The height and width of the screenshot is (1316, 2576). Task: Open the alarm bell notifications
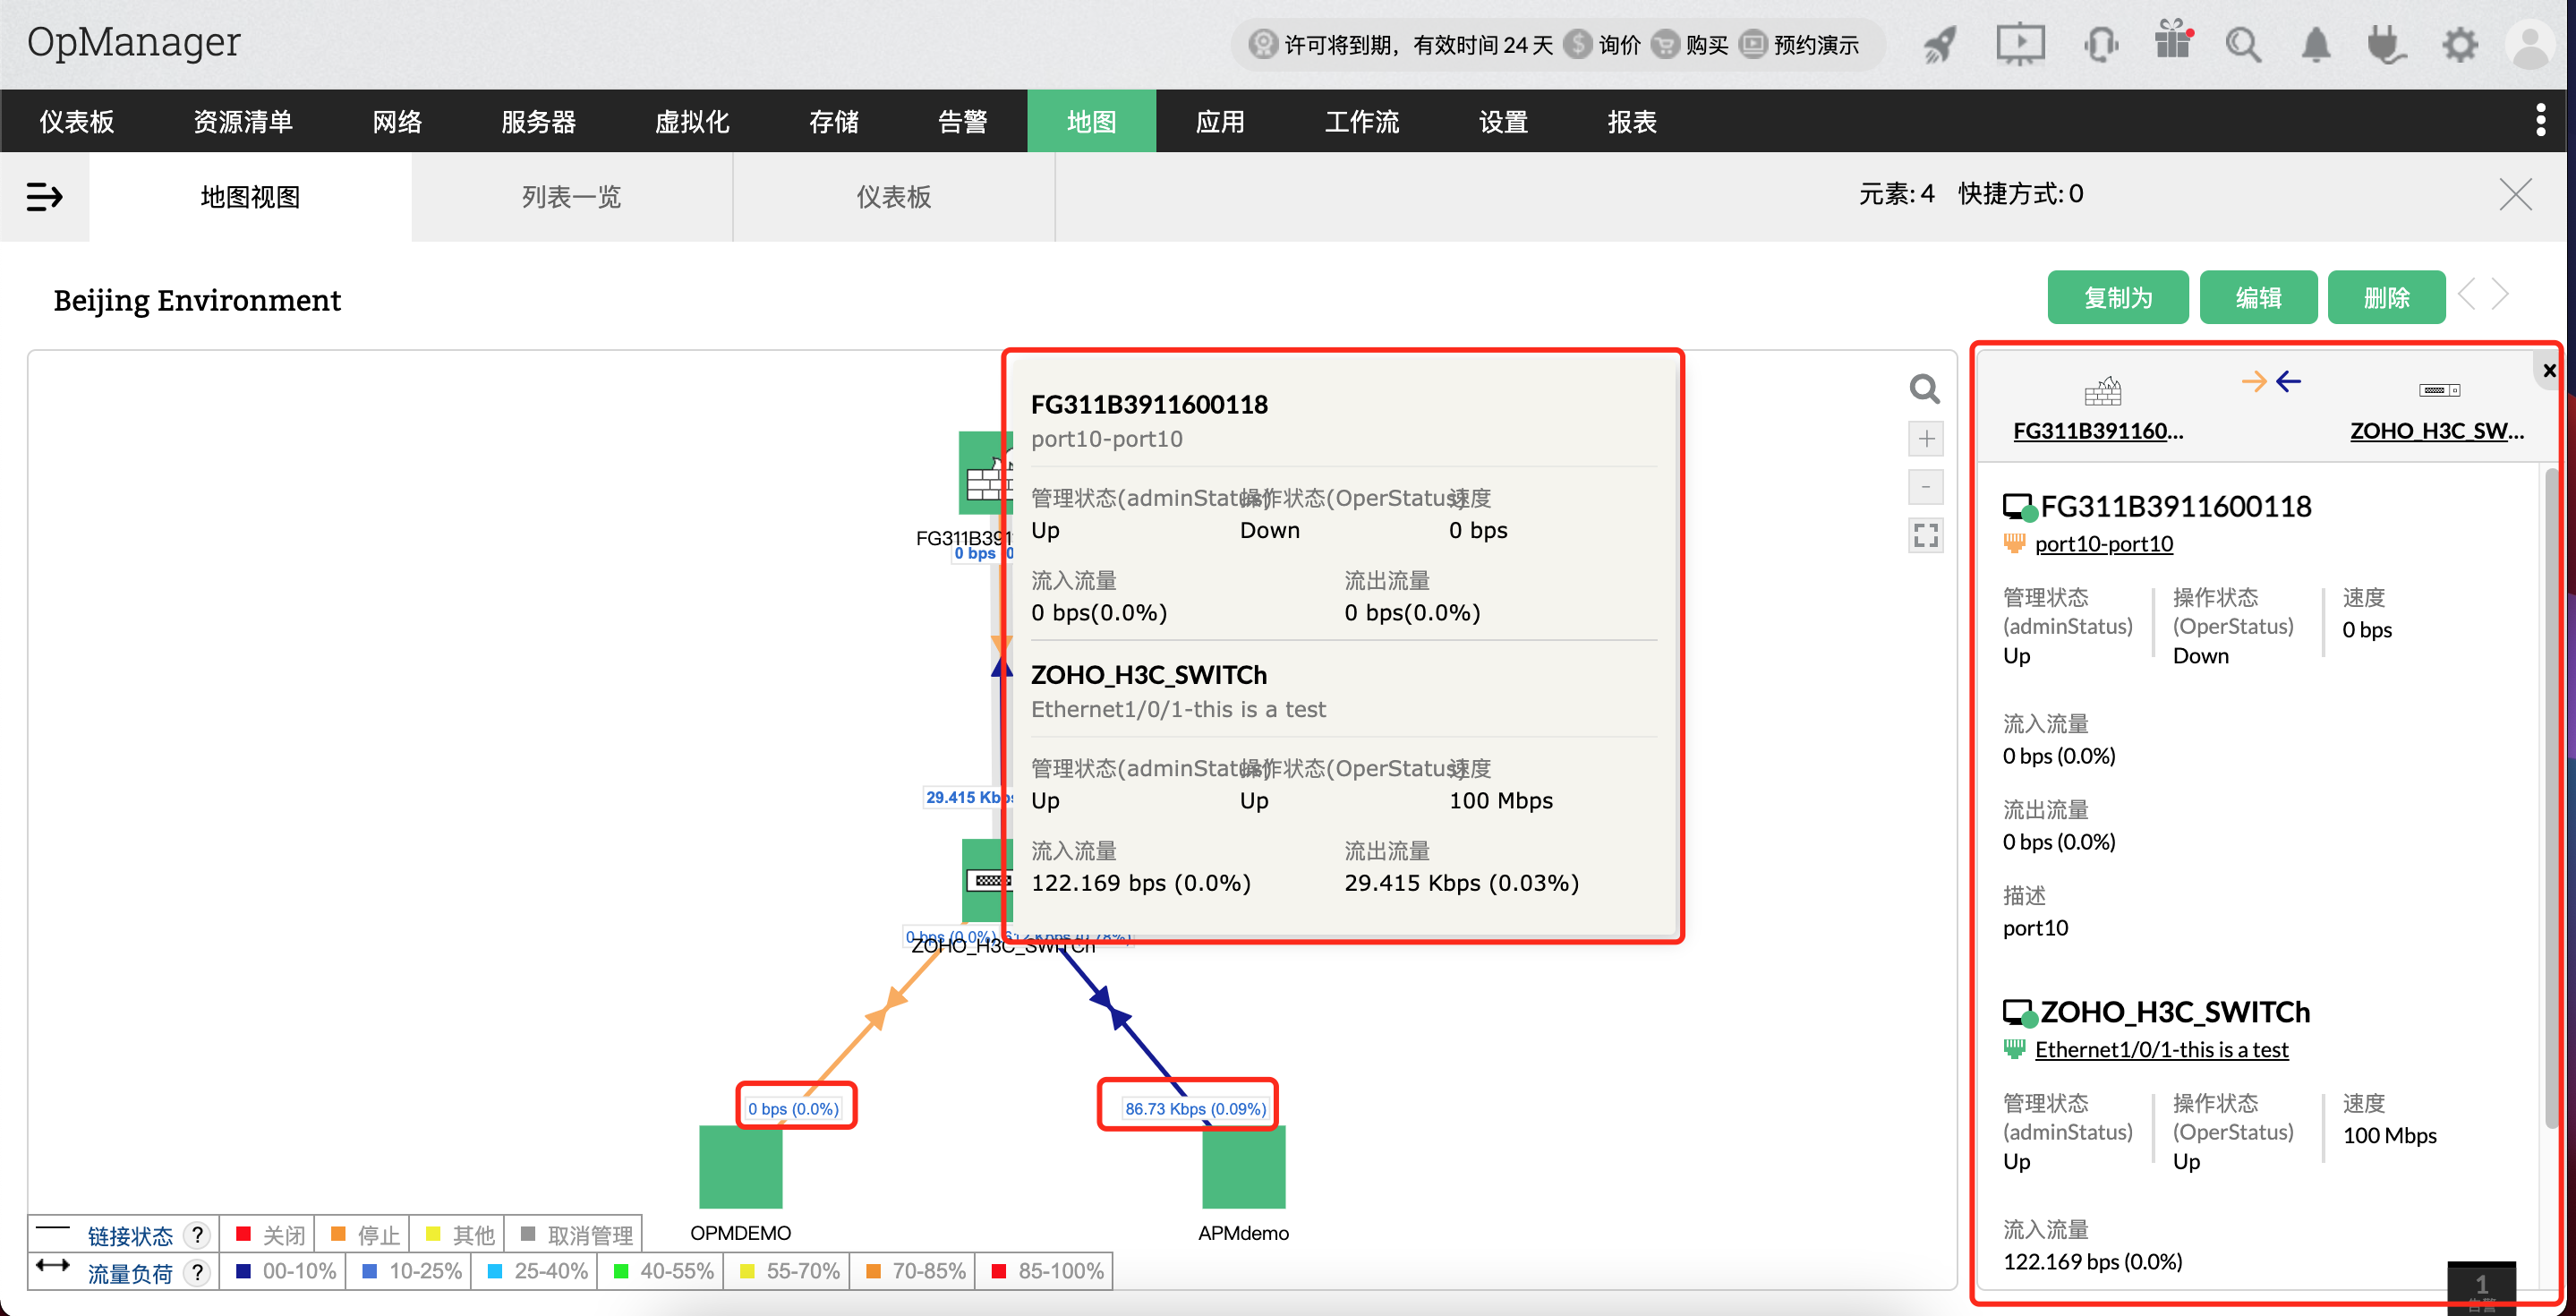[x=2316, y=44]
